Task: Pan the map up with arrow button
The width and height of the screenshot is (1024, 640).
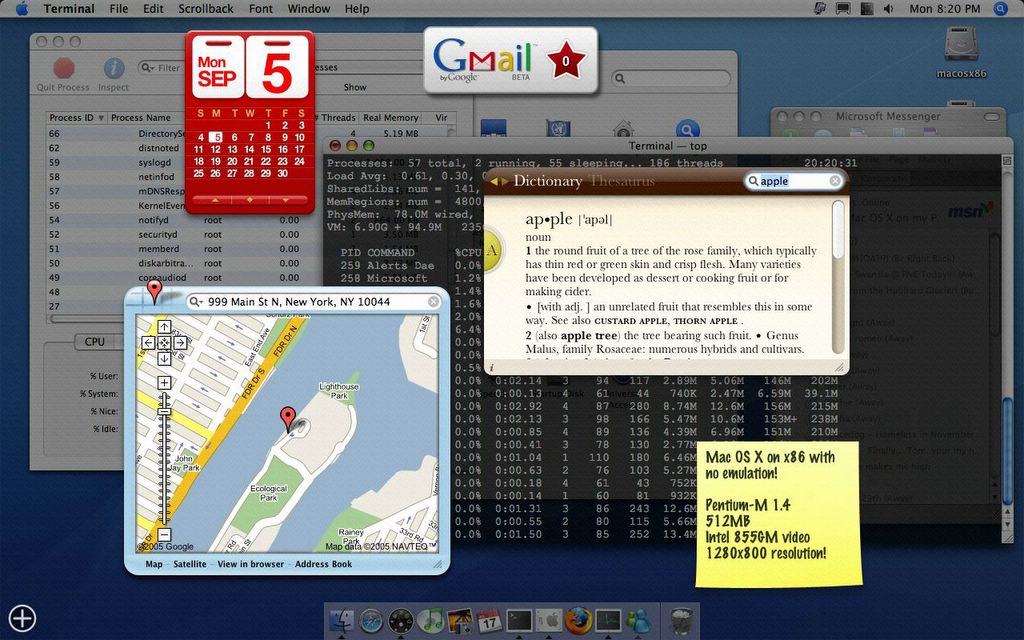Action: pyautogui.click(x=164, y=327)
